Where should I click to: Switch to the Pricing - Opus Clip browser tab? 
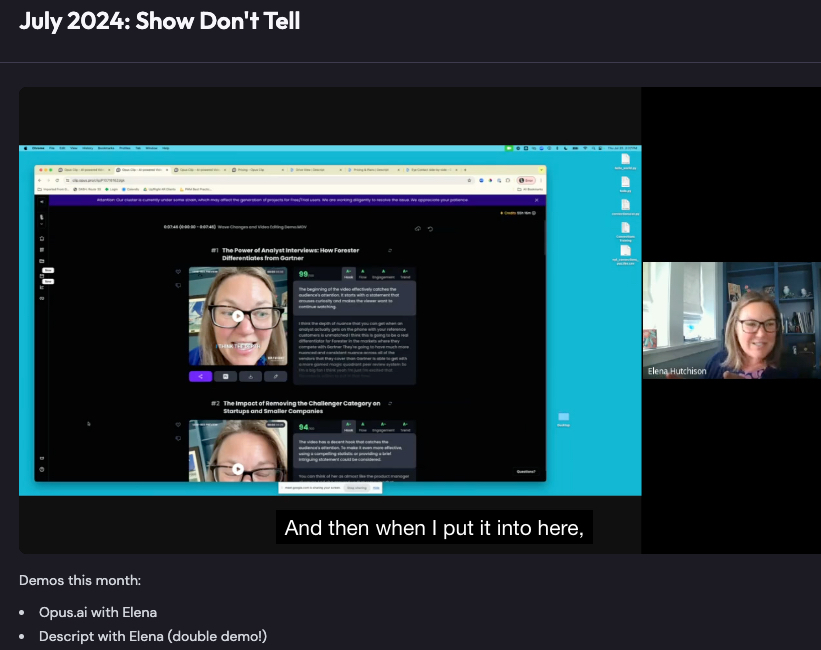click(x=248, y=168)
